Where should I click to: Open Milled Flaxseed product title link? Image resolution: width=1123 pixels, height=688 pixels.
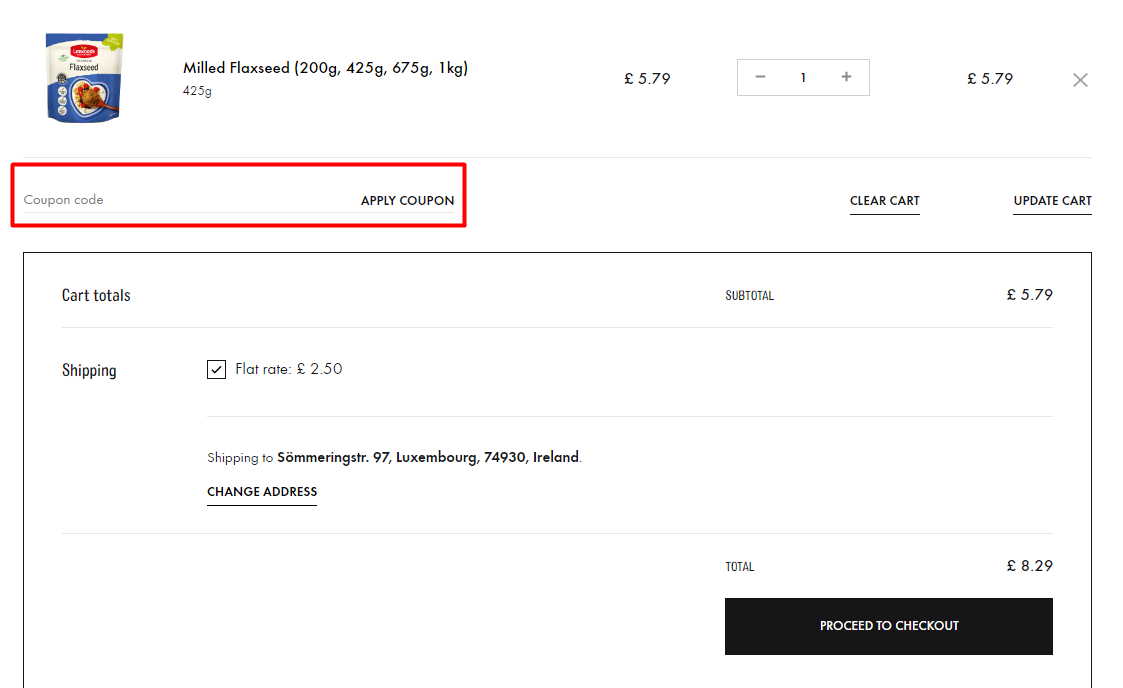point(325,68)
